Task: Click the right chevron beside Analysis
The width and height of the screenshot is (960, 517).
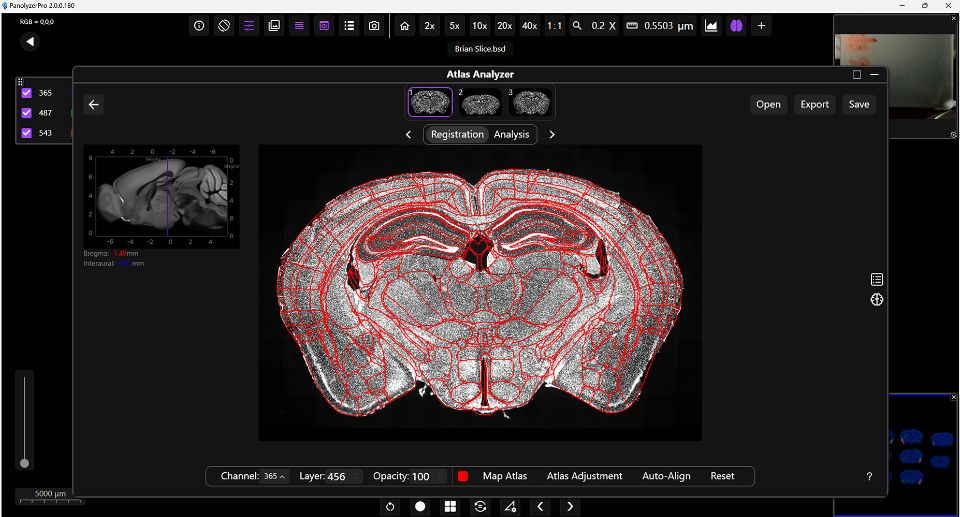Action: point(552,134)
